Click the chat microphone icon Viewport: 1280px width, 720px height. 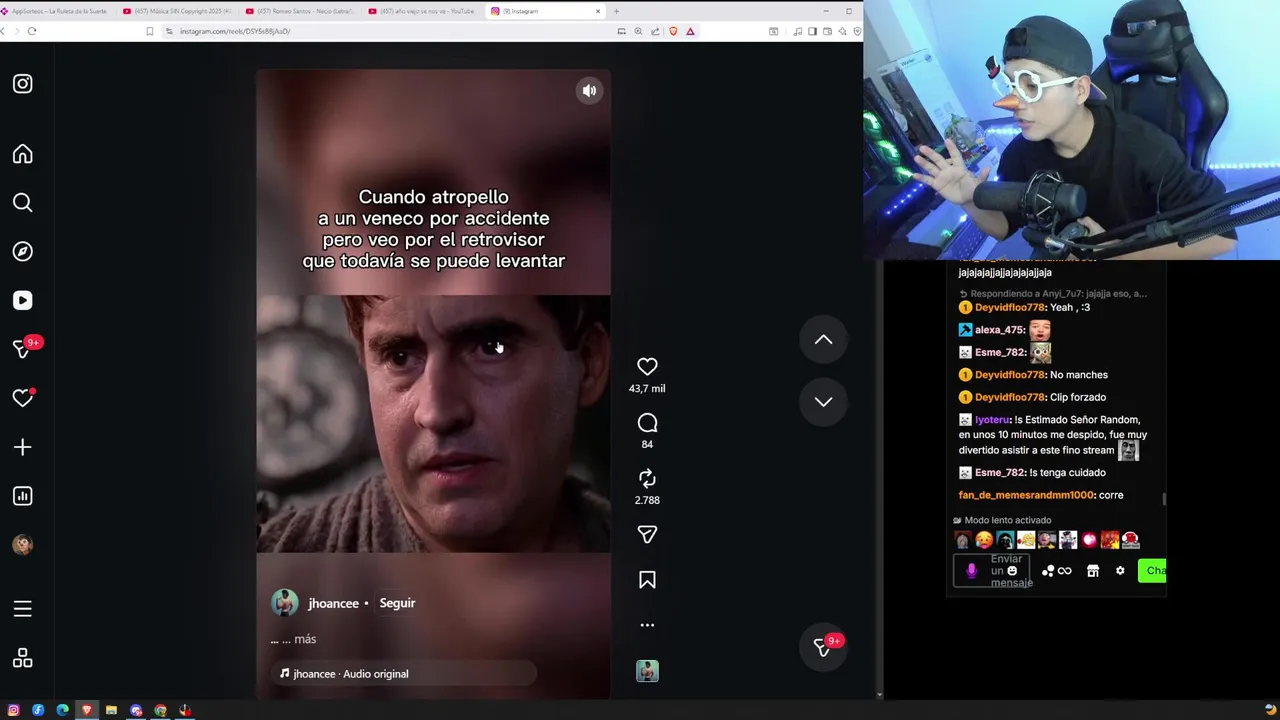click(x=971, y=571)
